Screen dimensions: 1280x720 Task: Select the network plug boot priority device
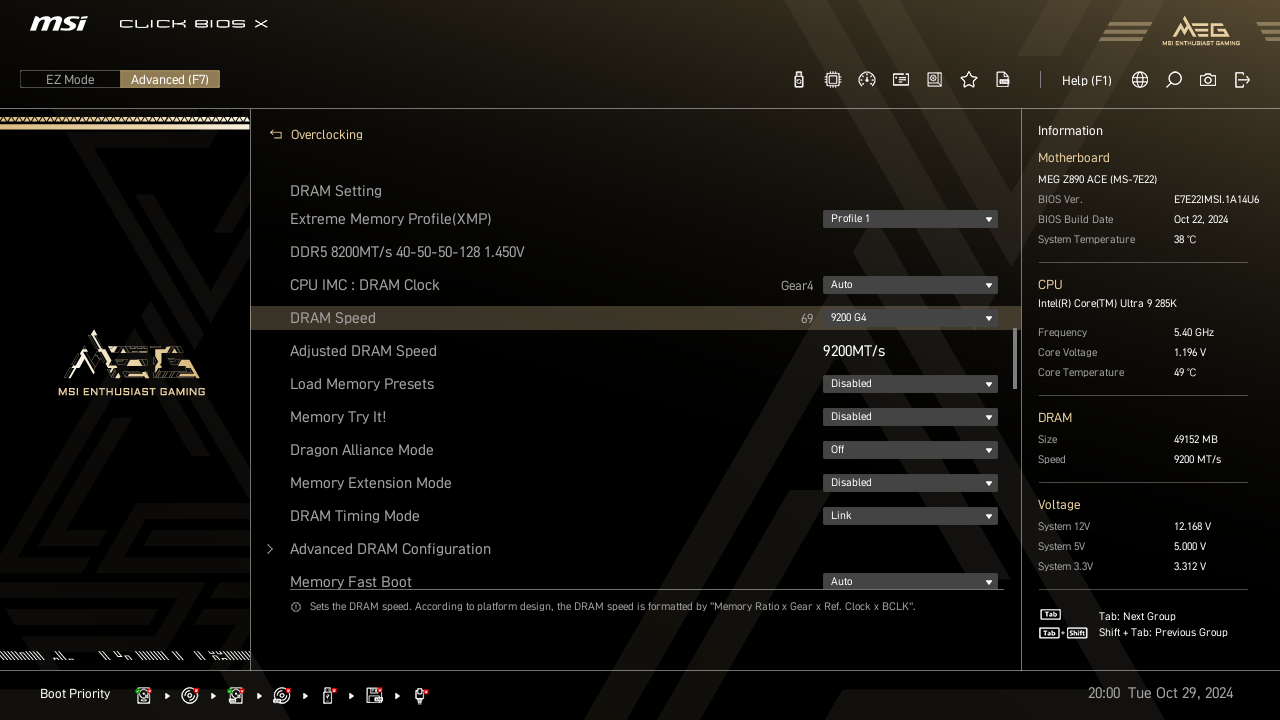point(420,695)
